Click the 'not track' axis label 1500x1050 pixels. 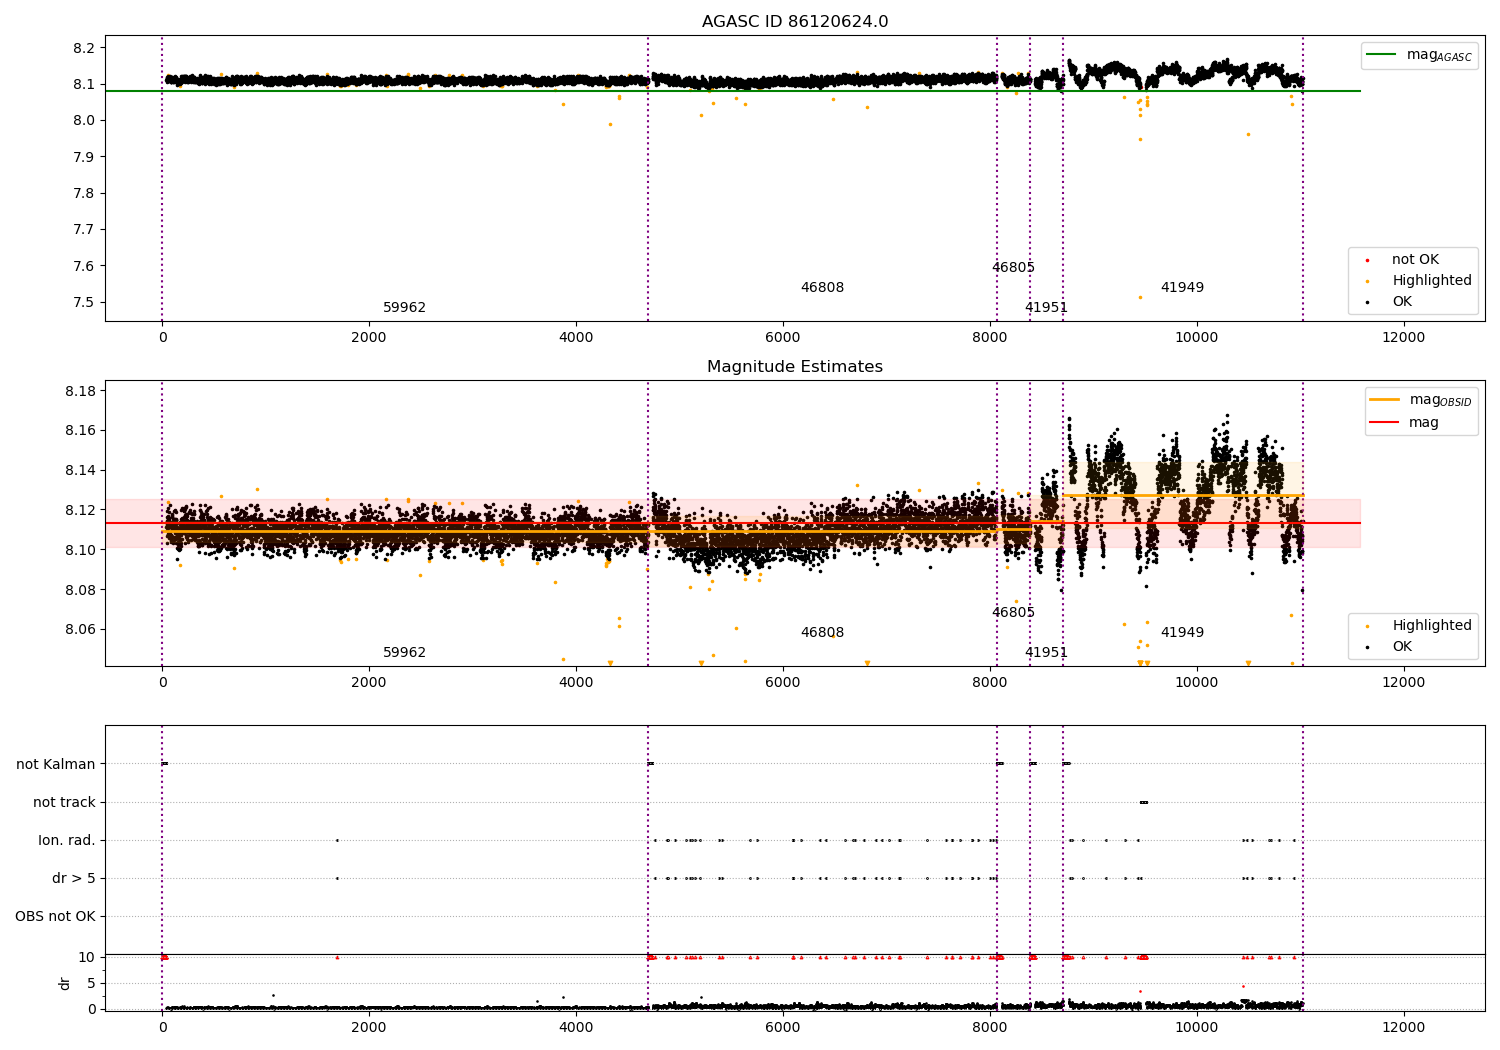(64, 803)
